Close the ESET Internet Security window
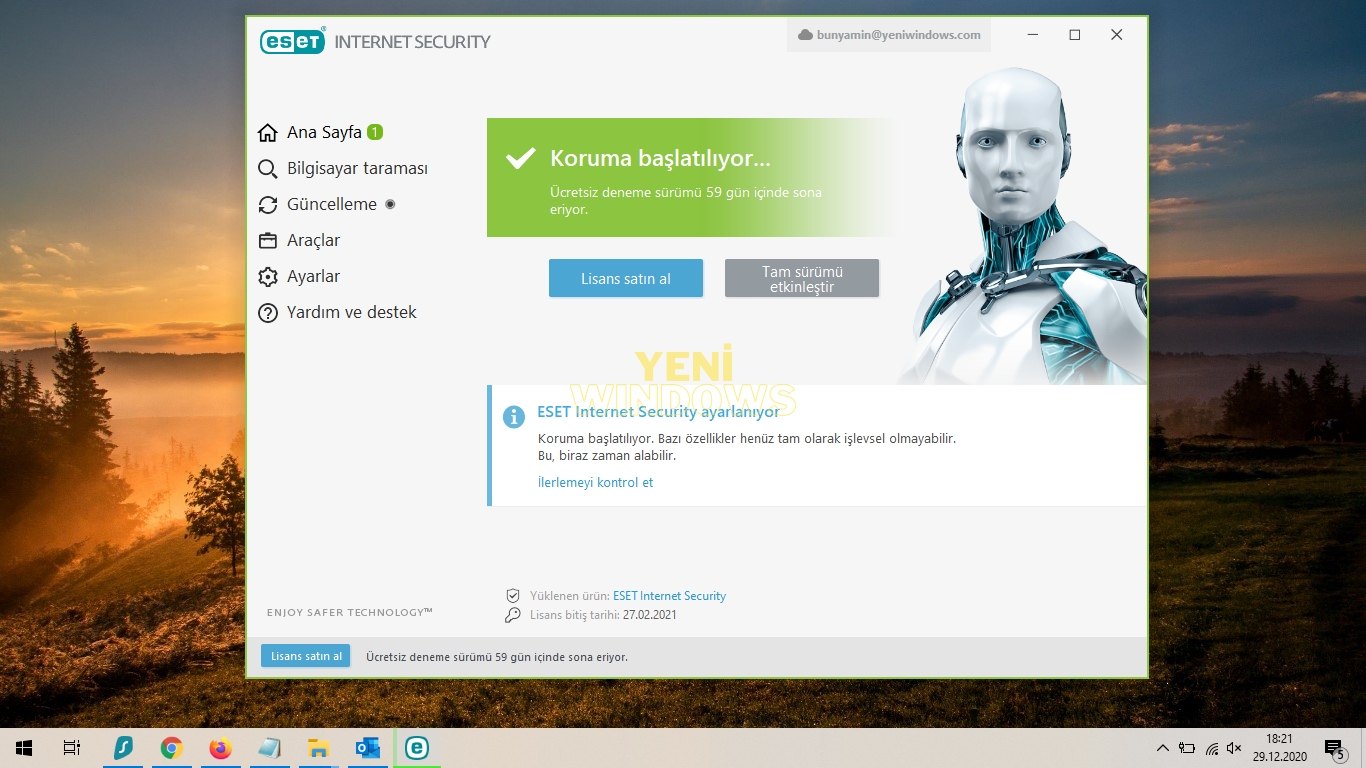The height and width of the screenshot is (768, 1366). coord(1117,35)
